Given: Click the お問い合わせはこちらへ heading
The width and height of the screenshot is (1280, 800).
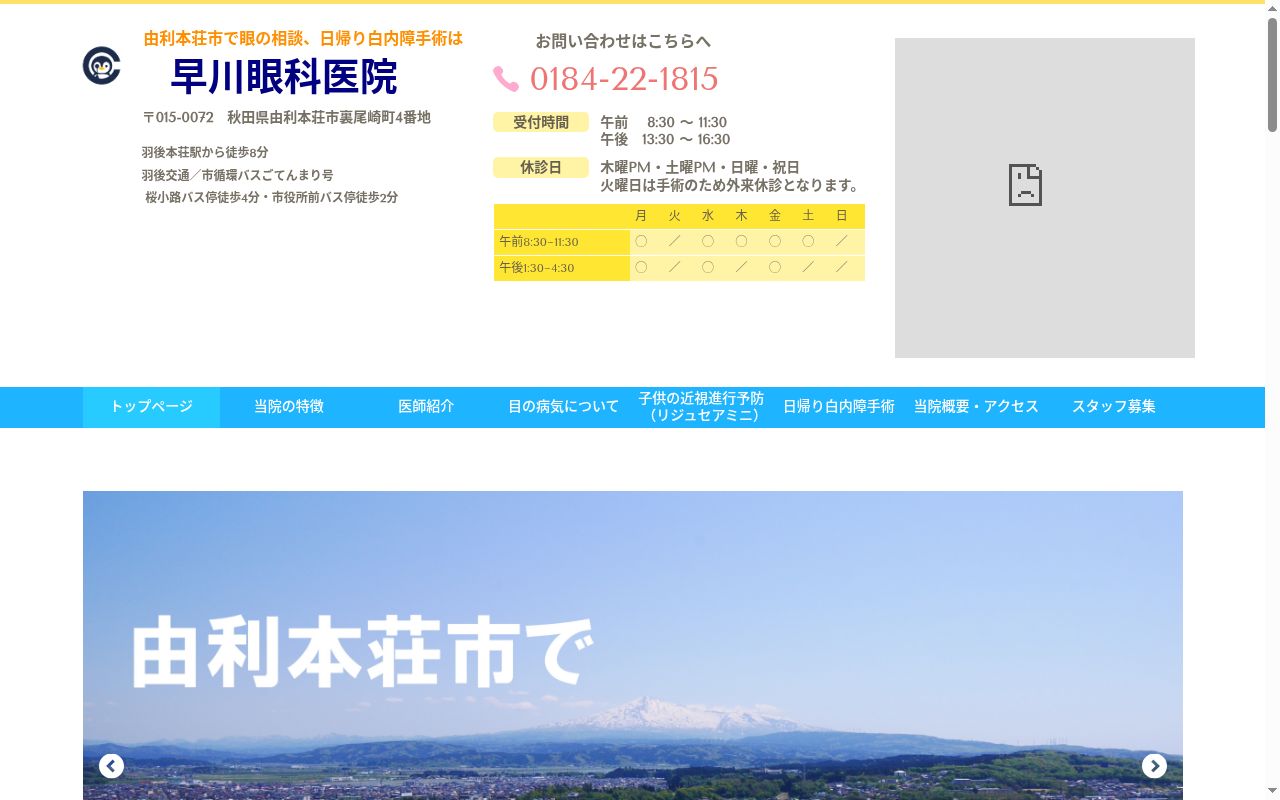Looking at the screenshot, I should [623, 41].
